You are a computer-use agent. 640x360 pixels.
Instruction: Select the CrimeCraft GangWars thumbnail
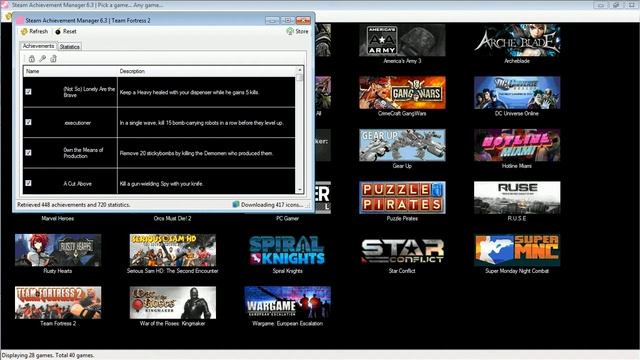(402, 93)
